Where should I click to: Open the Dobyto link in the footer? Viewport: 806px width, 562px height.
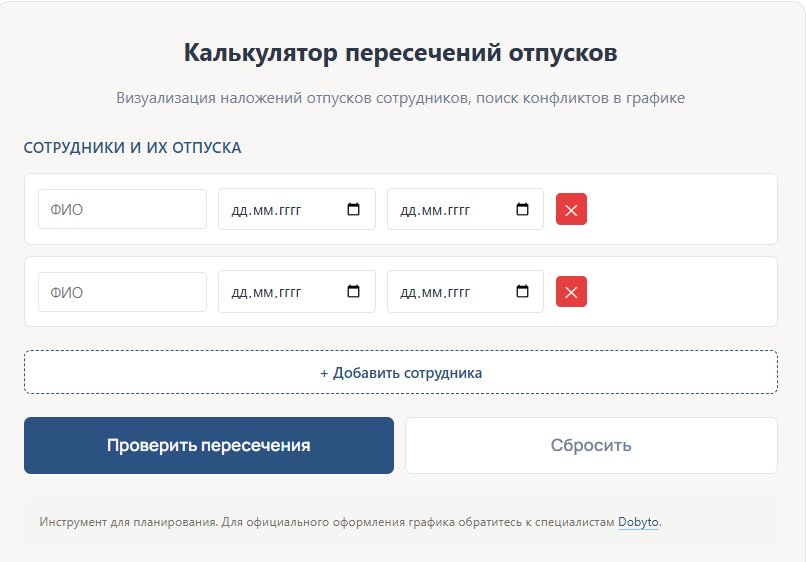(638, 522)
